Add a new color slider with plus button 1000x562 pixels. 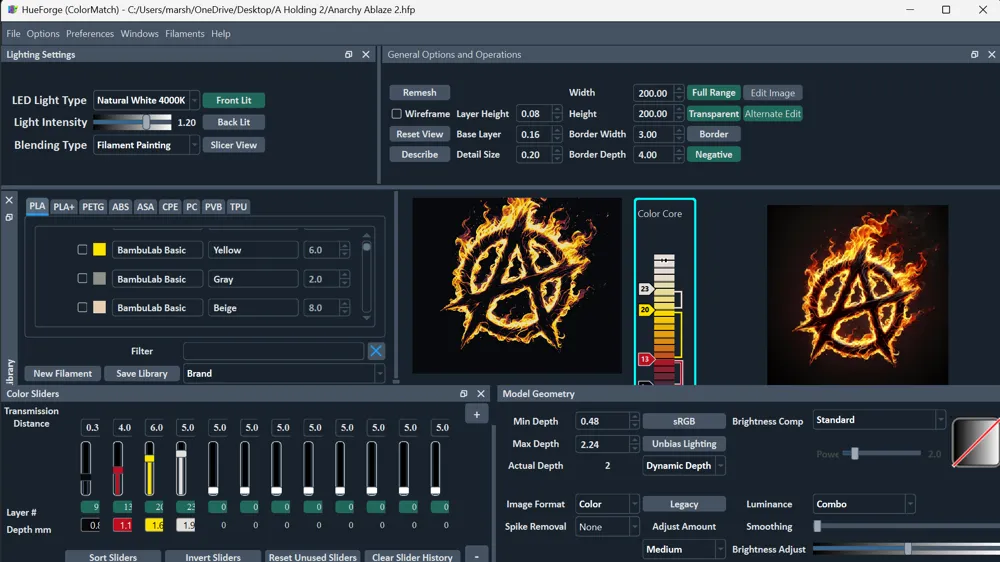pos(476,415)
